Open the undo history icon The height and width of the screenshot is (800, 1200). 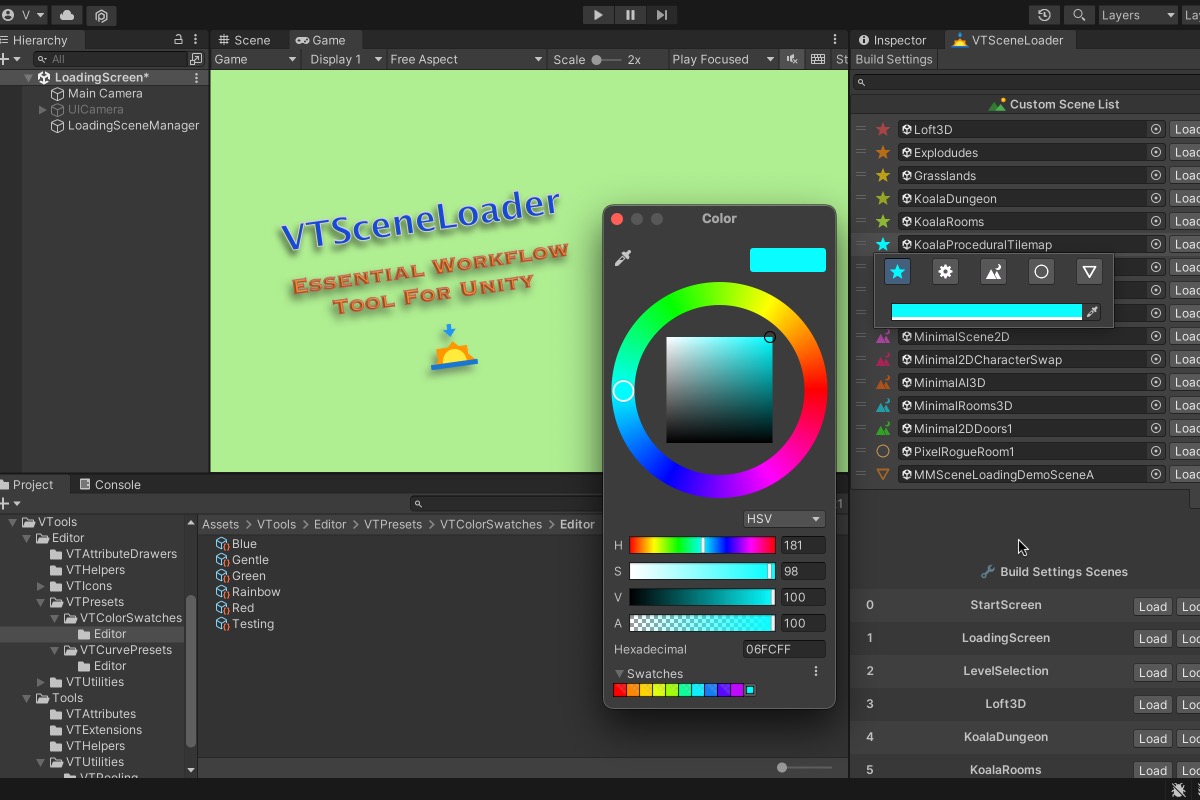pyautogui.click(x=1045, y=15)
